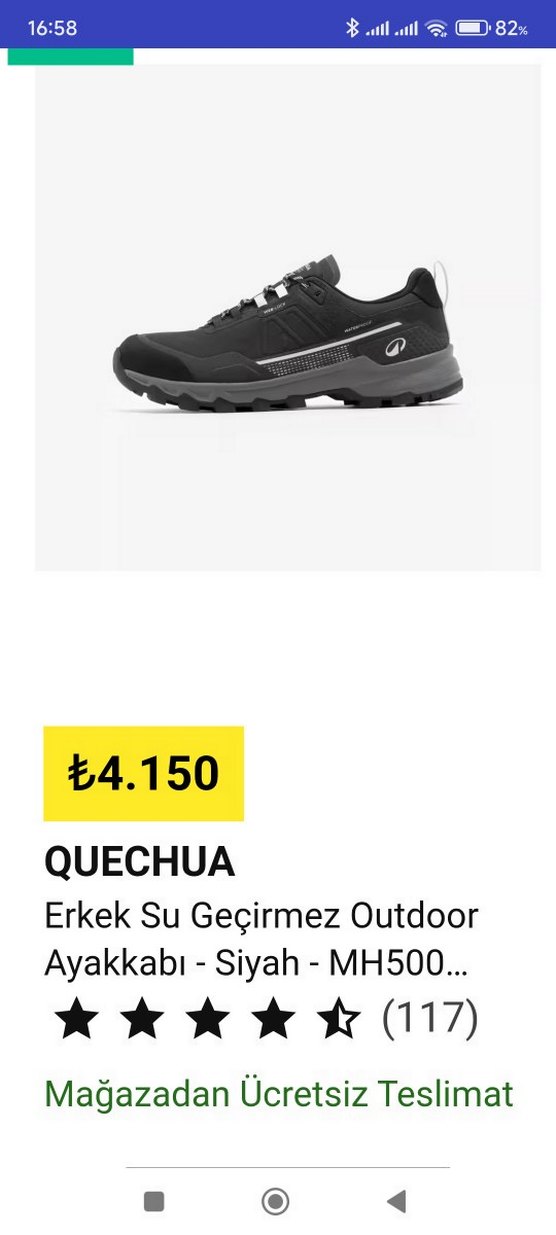Tap the green badge above image

(x=70, y=56)
